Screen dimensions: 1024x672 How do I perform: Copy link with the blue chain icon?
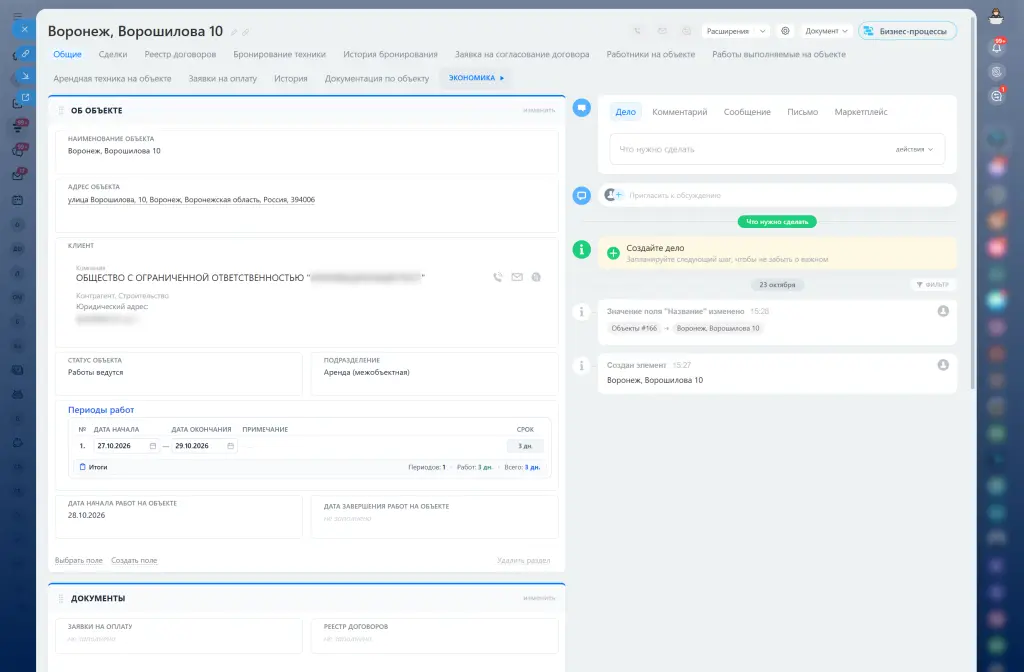click(25, 54)
